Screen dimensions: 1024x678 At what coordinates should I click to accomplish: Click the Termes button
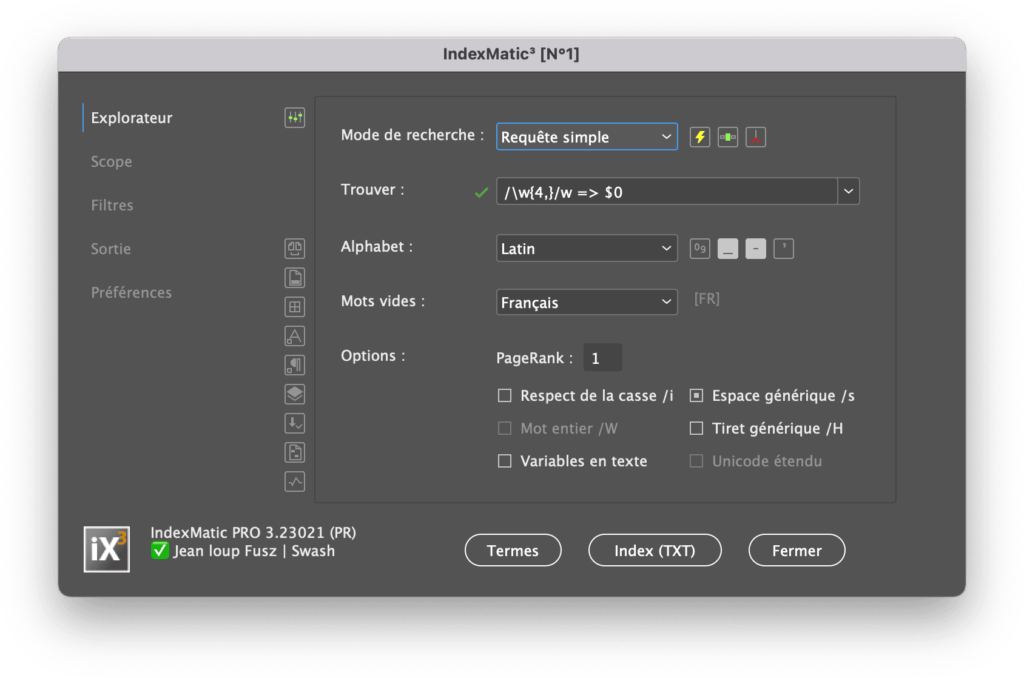tap(513, 551)
